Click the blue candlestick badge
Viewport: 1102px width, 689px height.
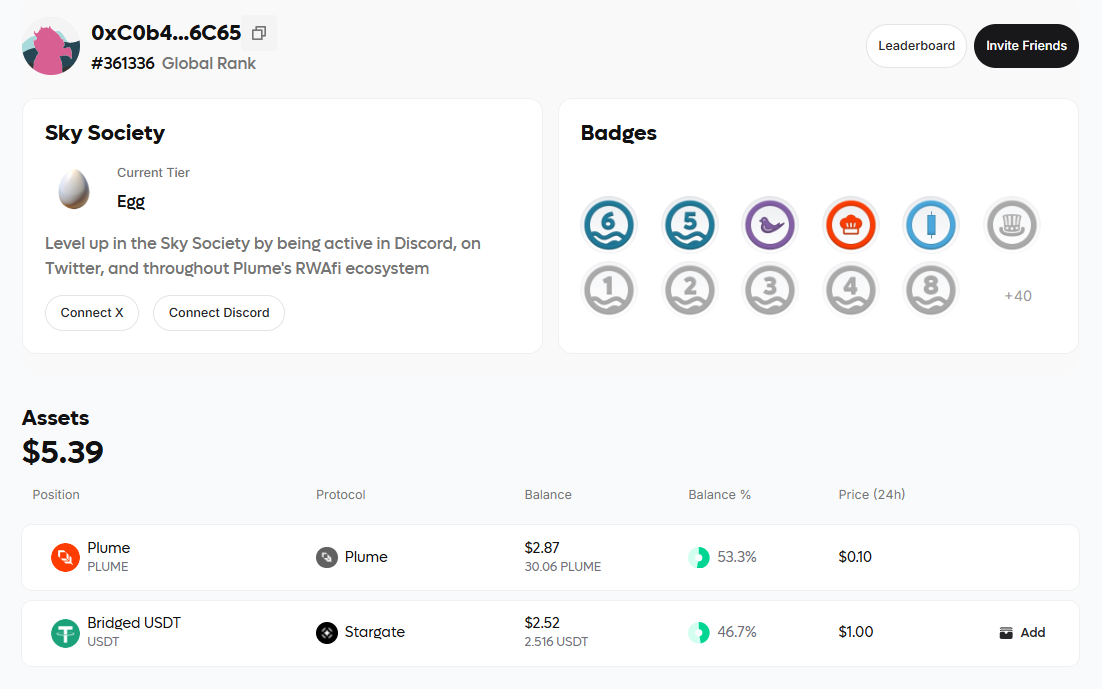pyautogui.click(x=931, y=225)
